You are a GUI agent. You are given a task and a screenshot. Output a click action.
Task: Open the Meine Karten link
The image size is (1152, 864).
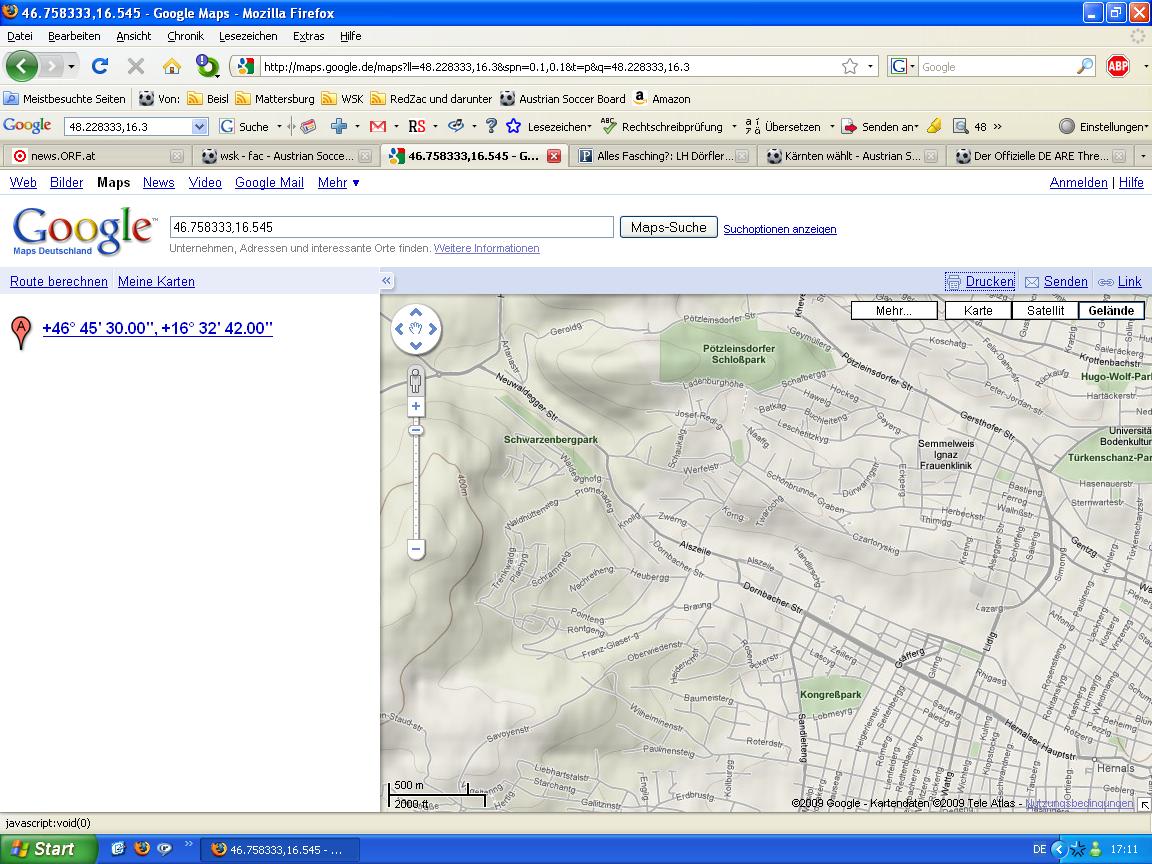coord(156,281)
